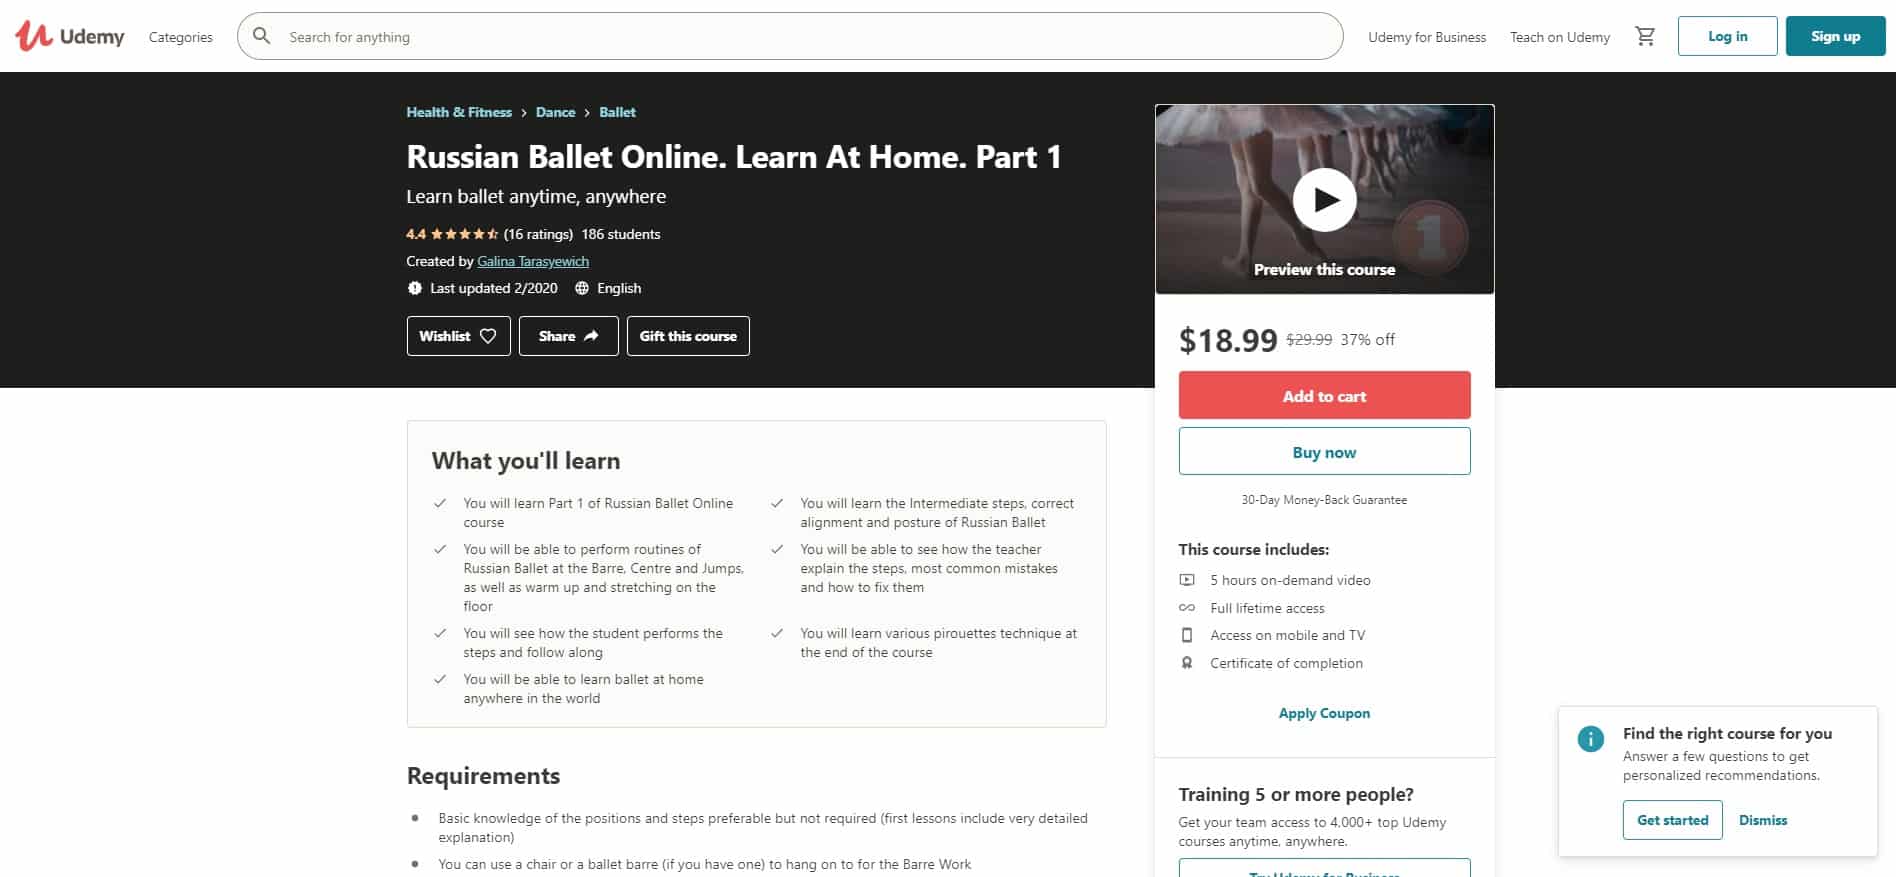Click the 5 hours on-demand video text
This screenshot has height=877, width=1896.
(1290, 580)
